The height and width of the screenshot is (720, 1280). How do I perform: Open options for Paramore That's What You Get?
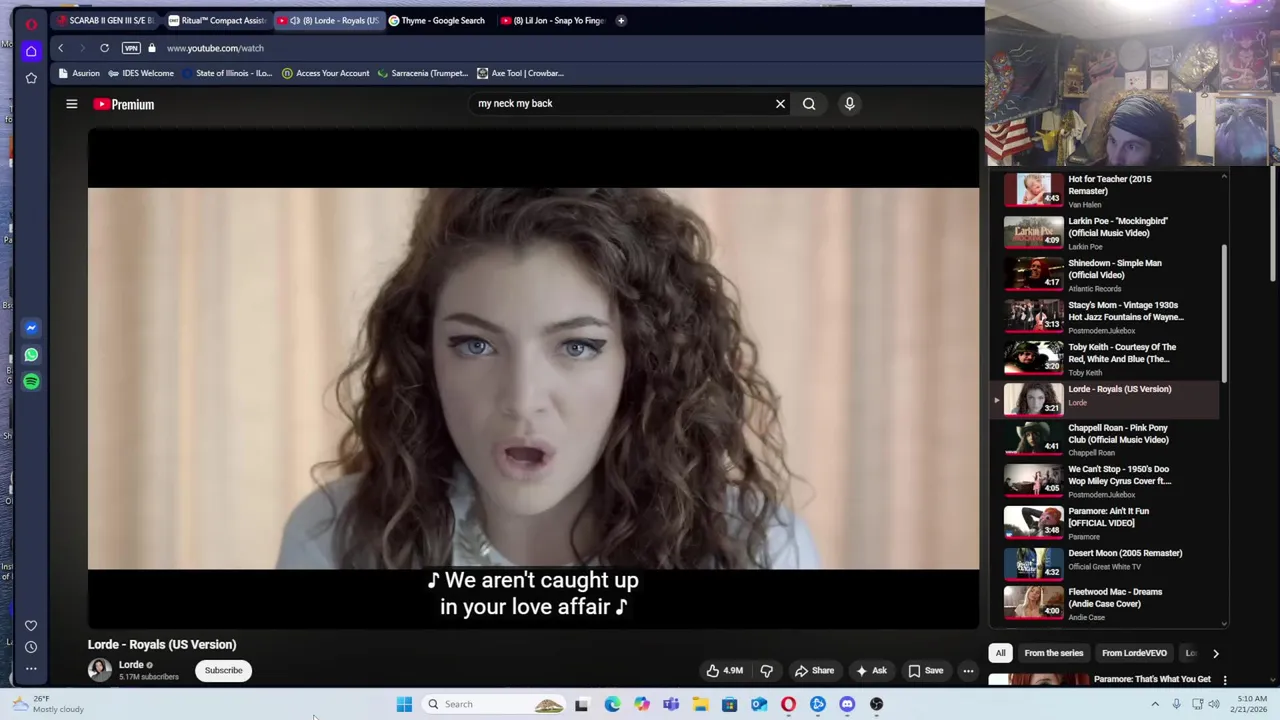click(1224, 679)
